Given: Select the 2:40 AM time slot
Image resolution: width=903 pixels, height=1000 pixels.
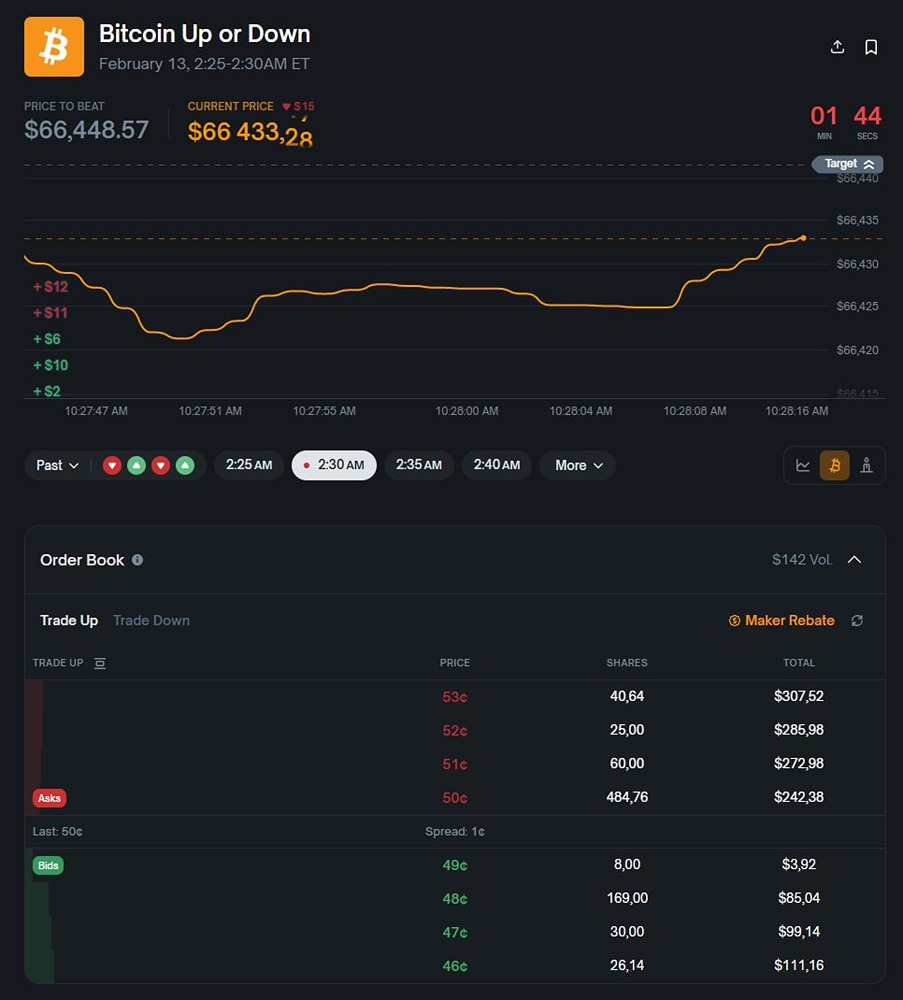Looking at the screenshot, I should tap(497, 465).
